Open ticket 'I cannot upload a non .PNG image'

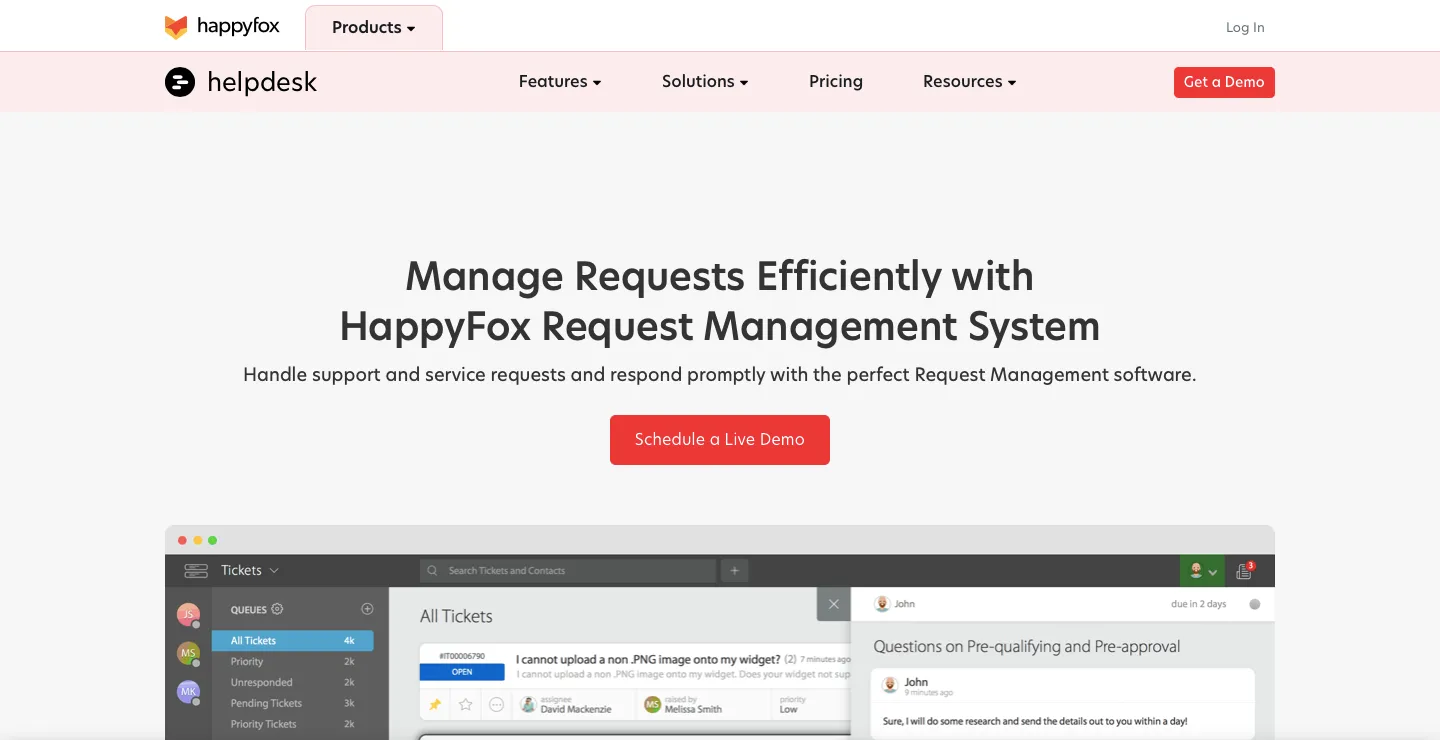pyautogui.click(x=648, y=660)
